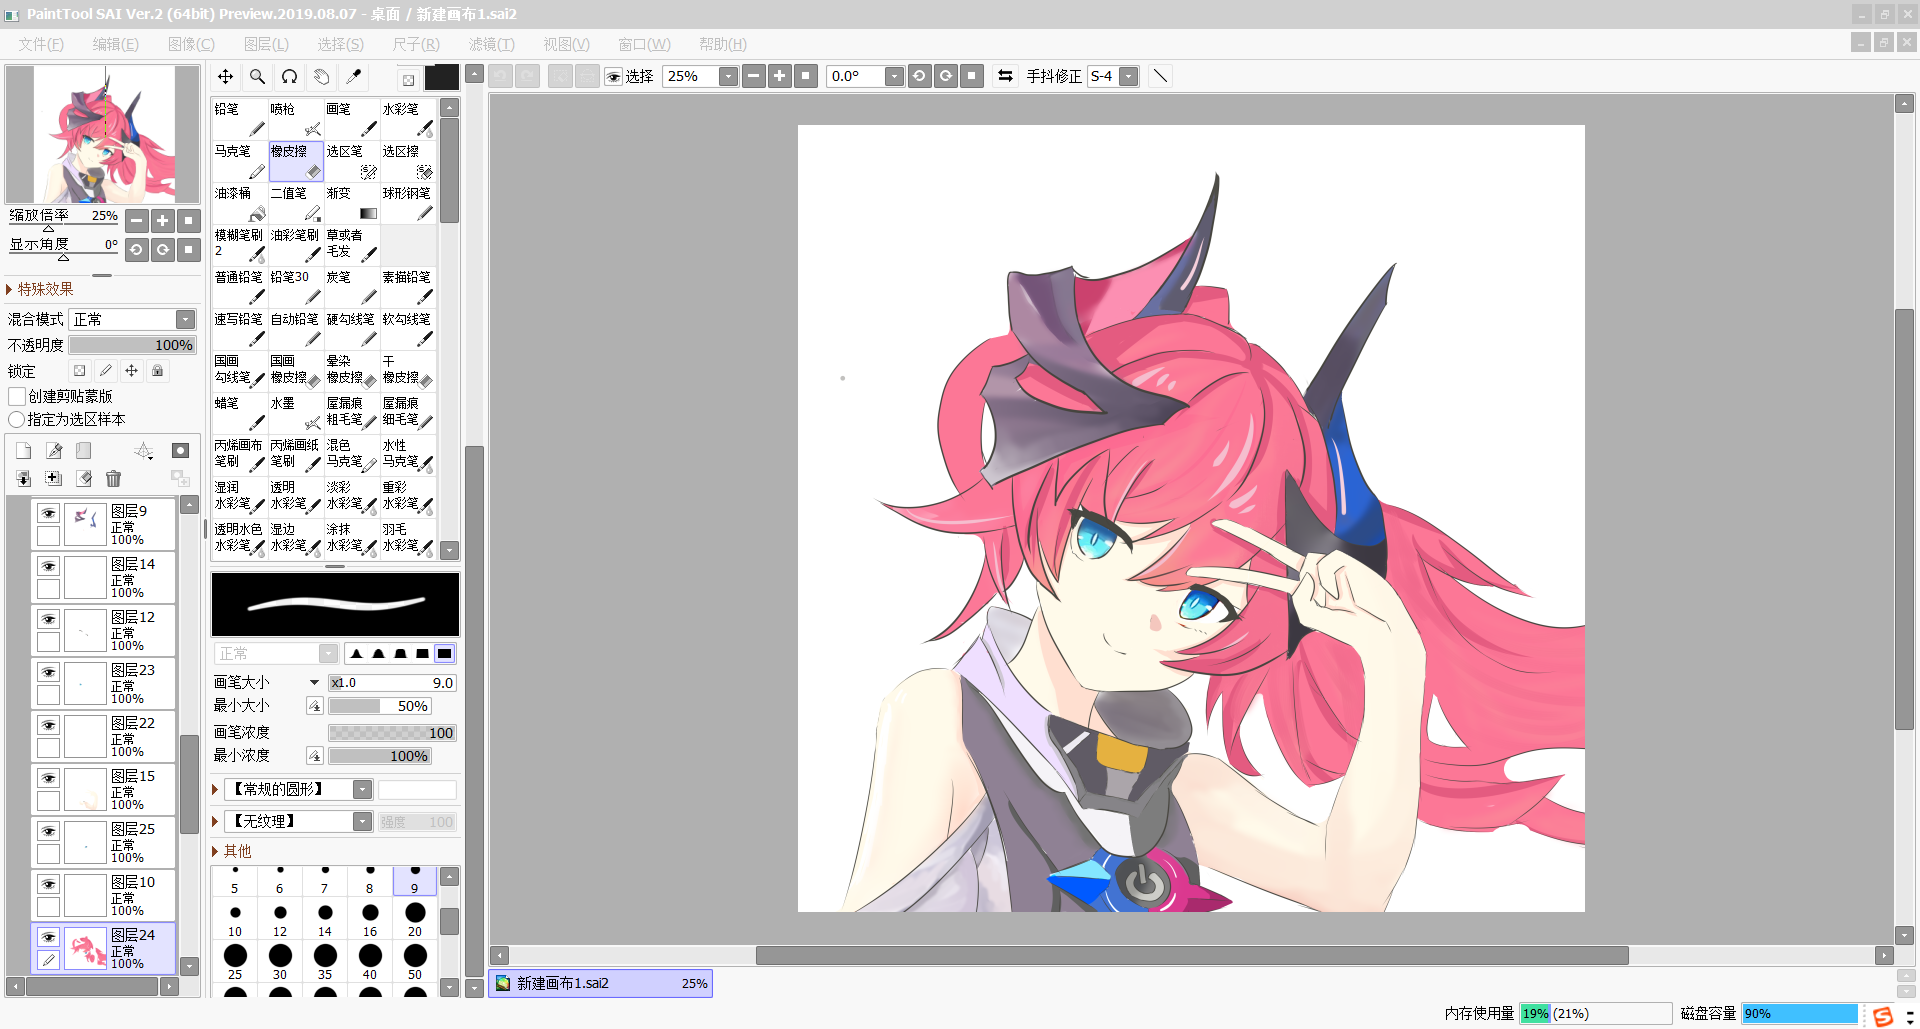The image size is (1920, 1029).
Task: Select the move tool with four arrows
Action: coord(226,77)
